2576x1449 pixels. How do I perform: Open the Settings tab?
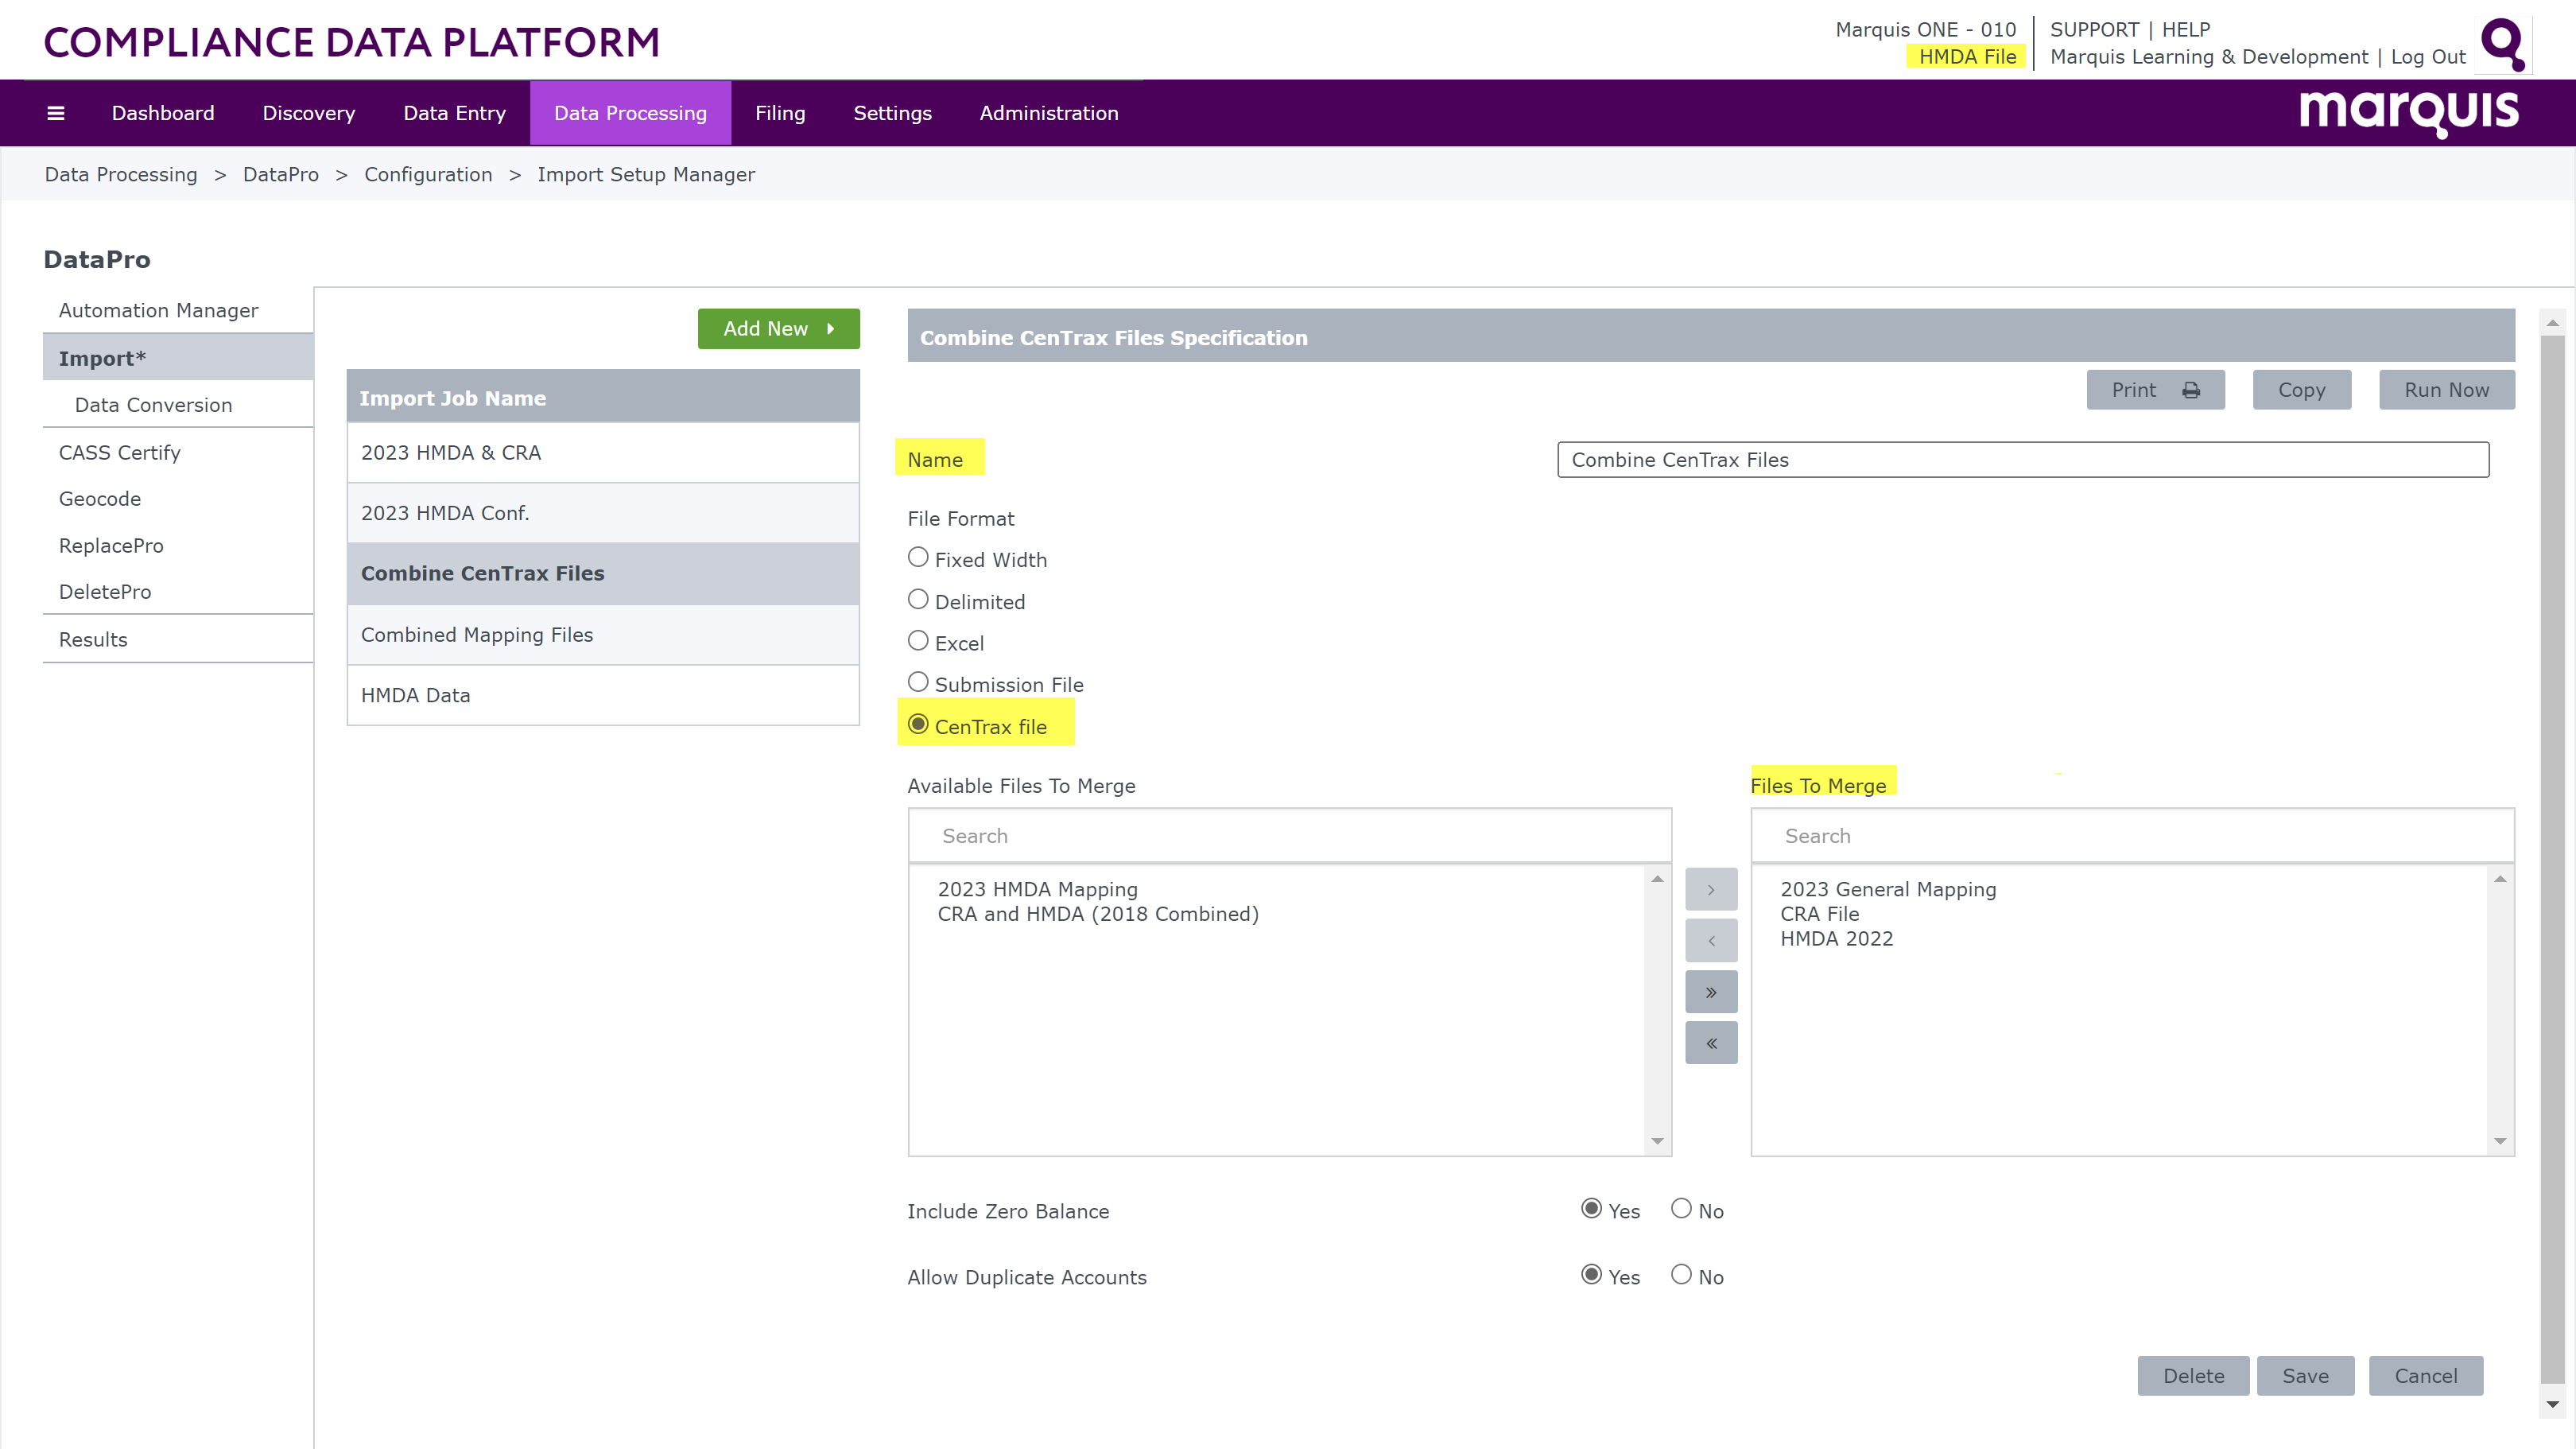(x=892, y=113)
